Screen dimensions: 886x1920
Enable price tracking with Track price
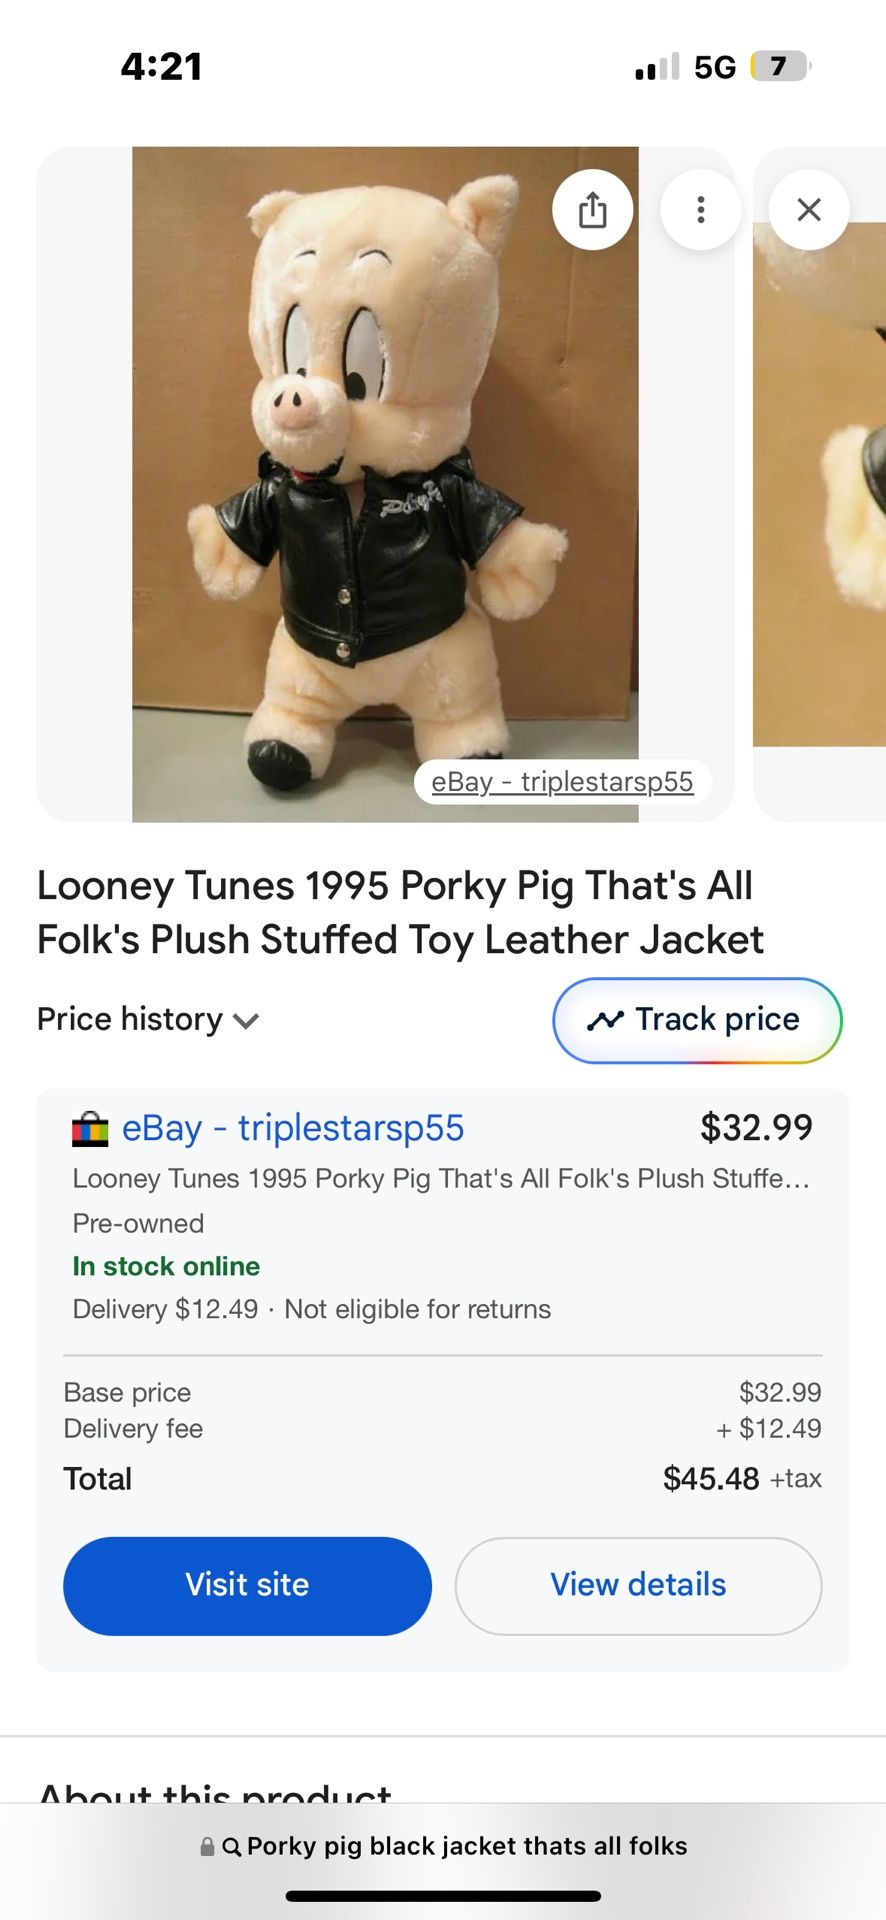(696, 1020)
